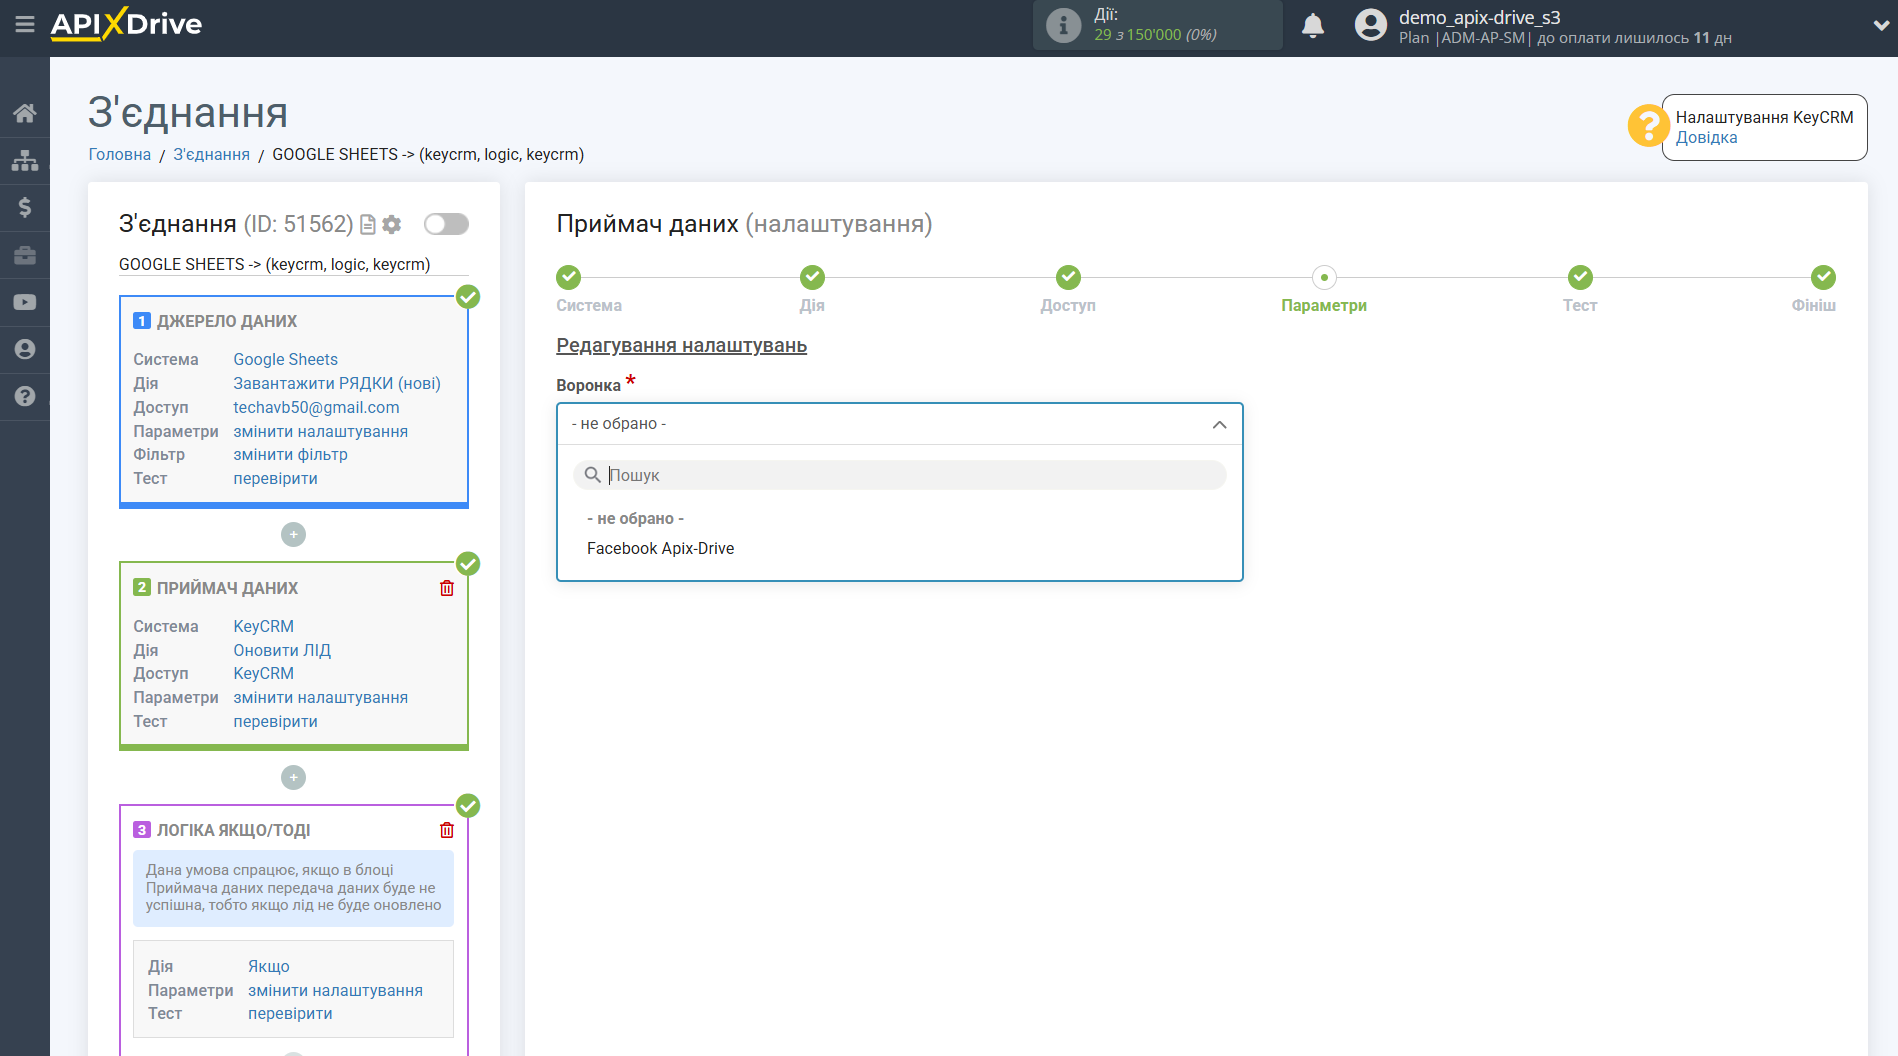Open the YouTube video icon in sidebar

[x=25, y=302]
